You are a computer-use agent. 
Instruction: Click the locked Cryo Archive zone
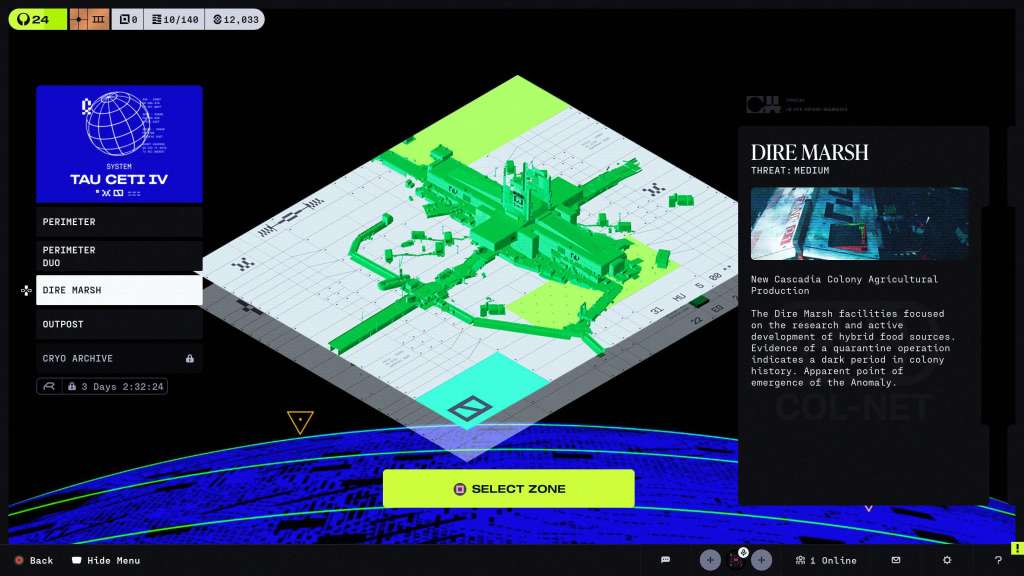(x=119, y=358)
